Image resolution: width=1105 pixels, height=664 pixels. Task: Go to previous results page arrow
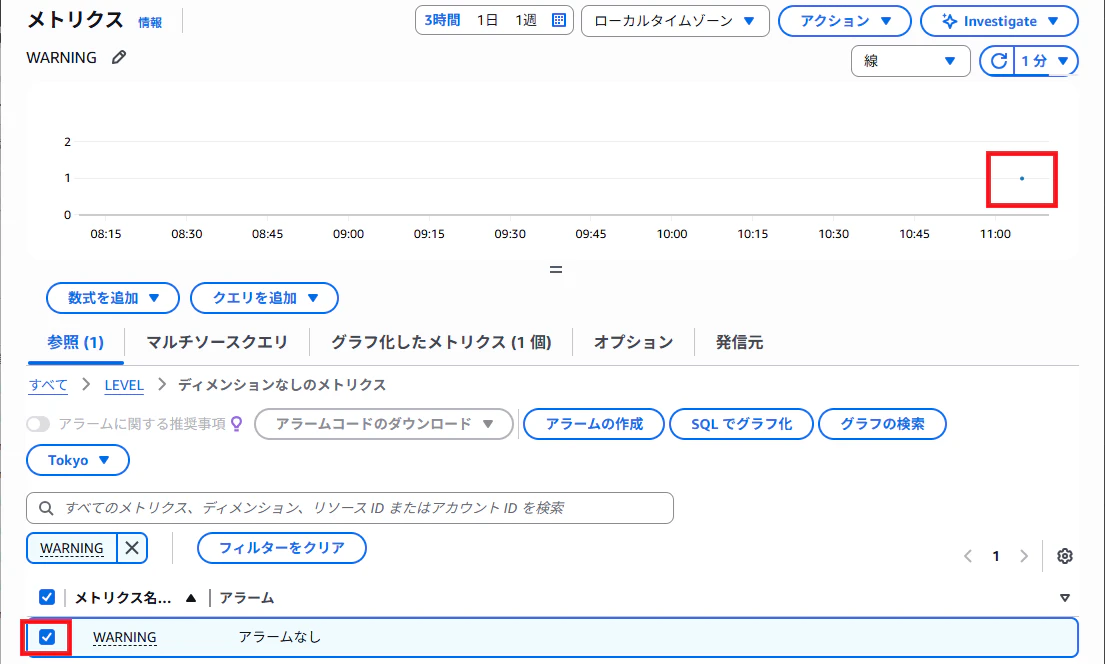point(968,556)
